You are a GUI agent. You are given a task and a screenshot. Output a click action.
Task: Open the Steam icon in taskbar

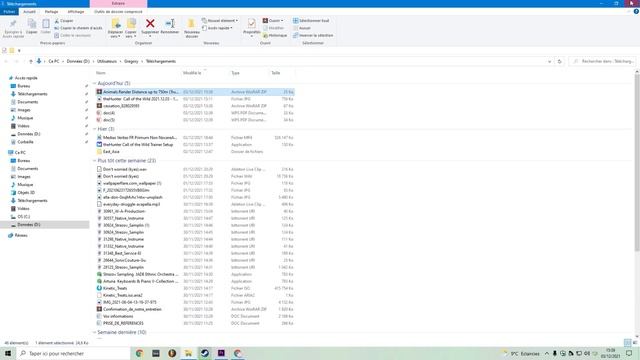click(x=204, y=353)
